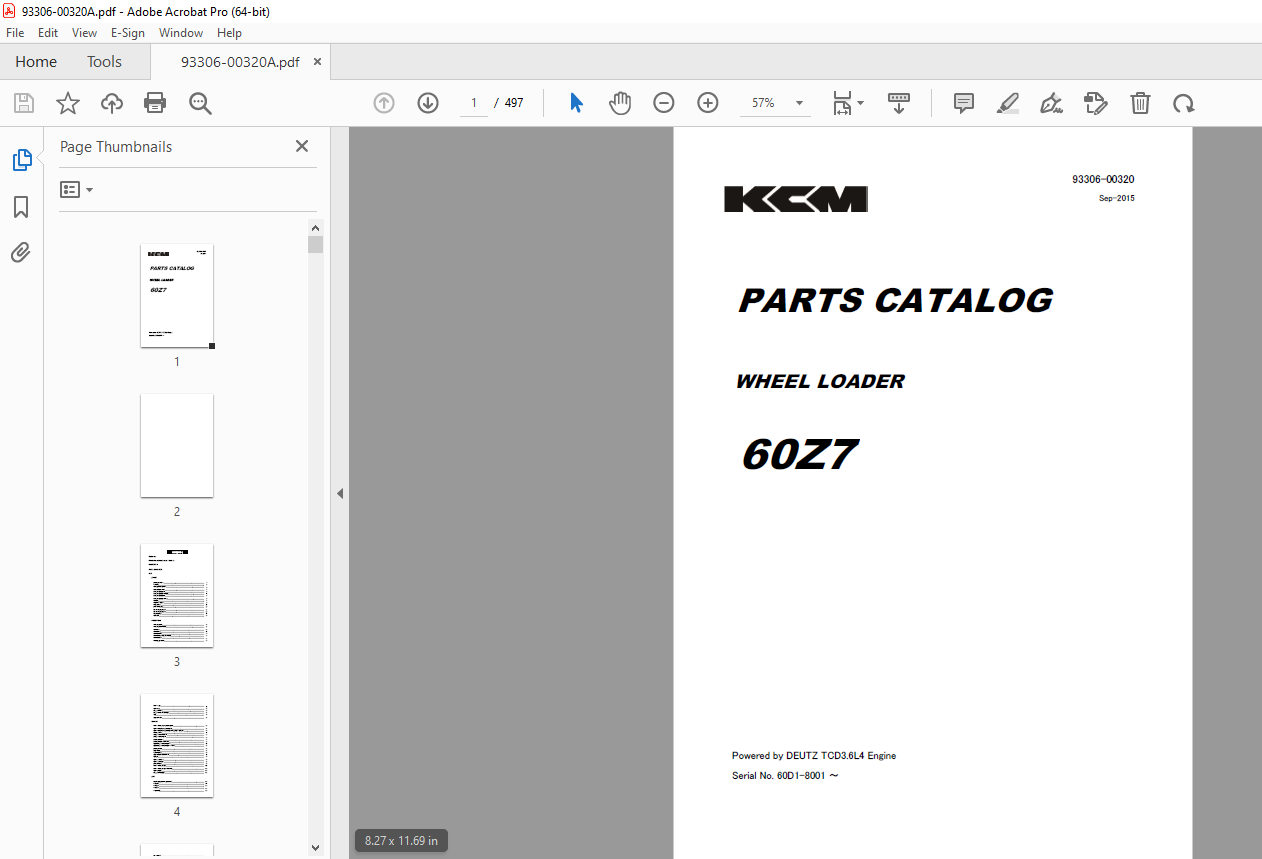Add a comment sticky note
This screenshot has width=1262, height=859.
[x=964, y=103]
